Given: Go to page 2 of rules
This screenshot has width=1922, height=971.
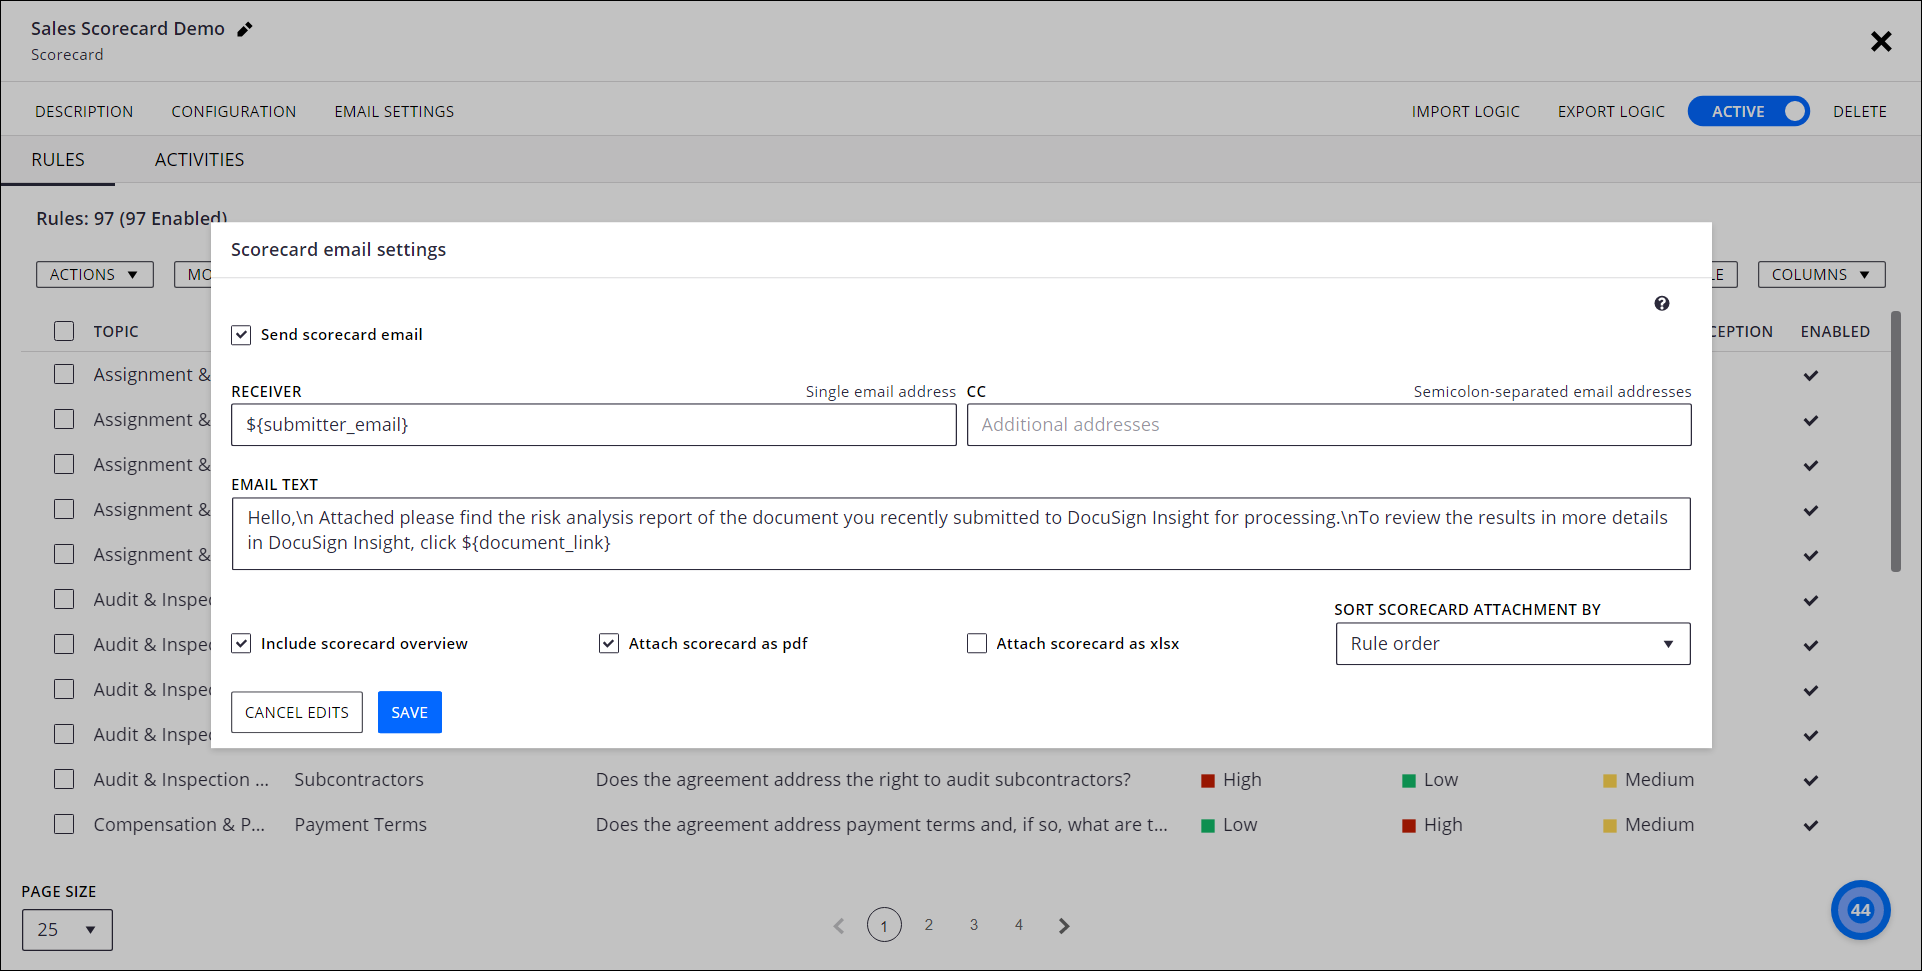Looking at the screenshot, I should pyautogui.click(x=929, y=925).
